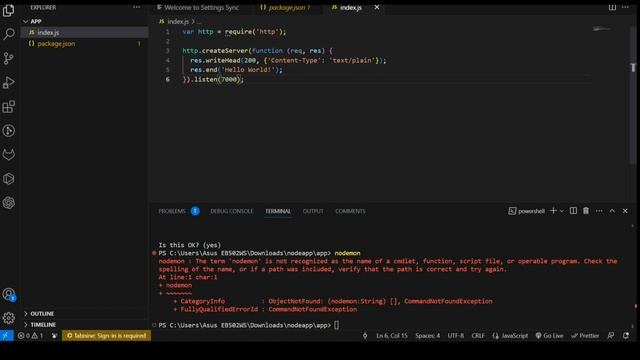Open the Accounts icon

tap(9, 294)
